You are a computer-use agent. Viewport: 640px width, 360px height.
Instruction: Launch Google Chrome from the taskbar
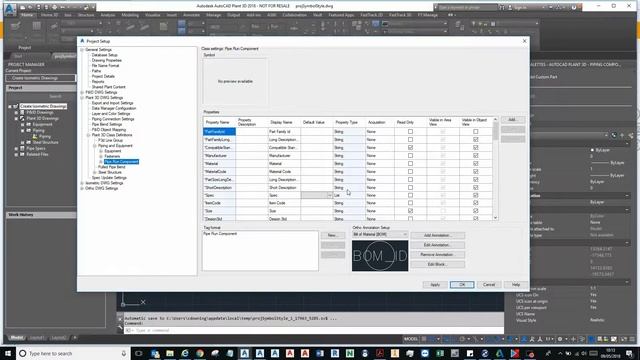(200, 353)
